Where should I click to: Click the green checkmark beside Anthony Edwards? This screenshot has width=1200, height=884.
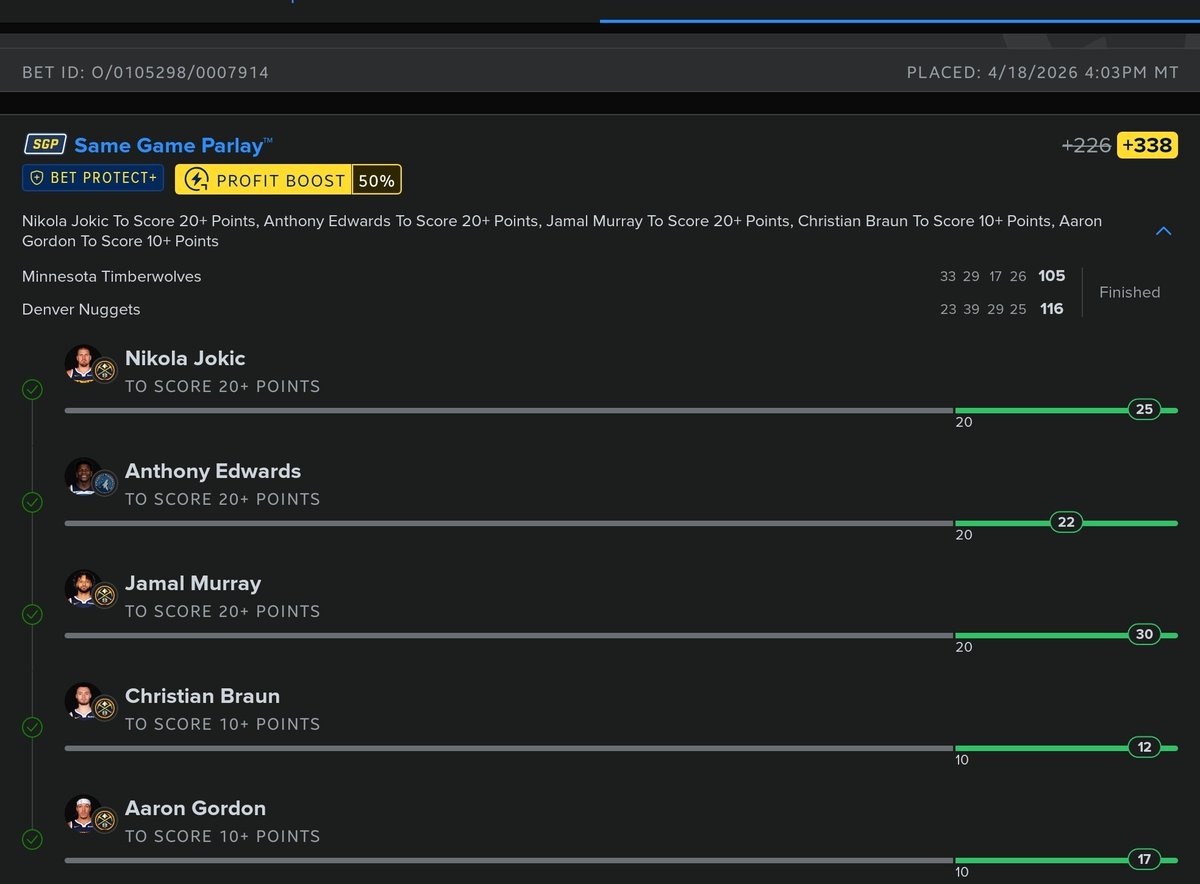(32, 502)
